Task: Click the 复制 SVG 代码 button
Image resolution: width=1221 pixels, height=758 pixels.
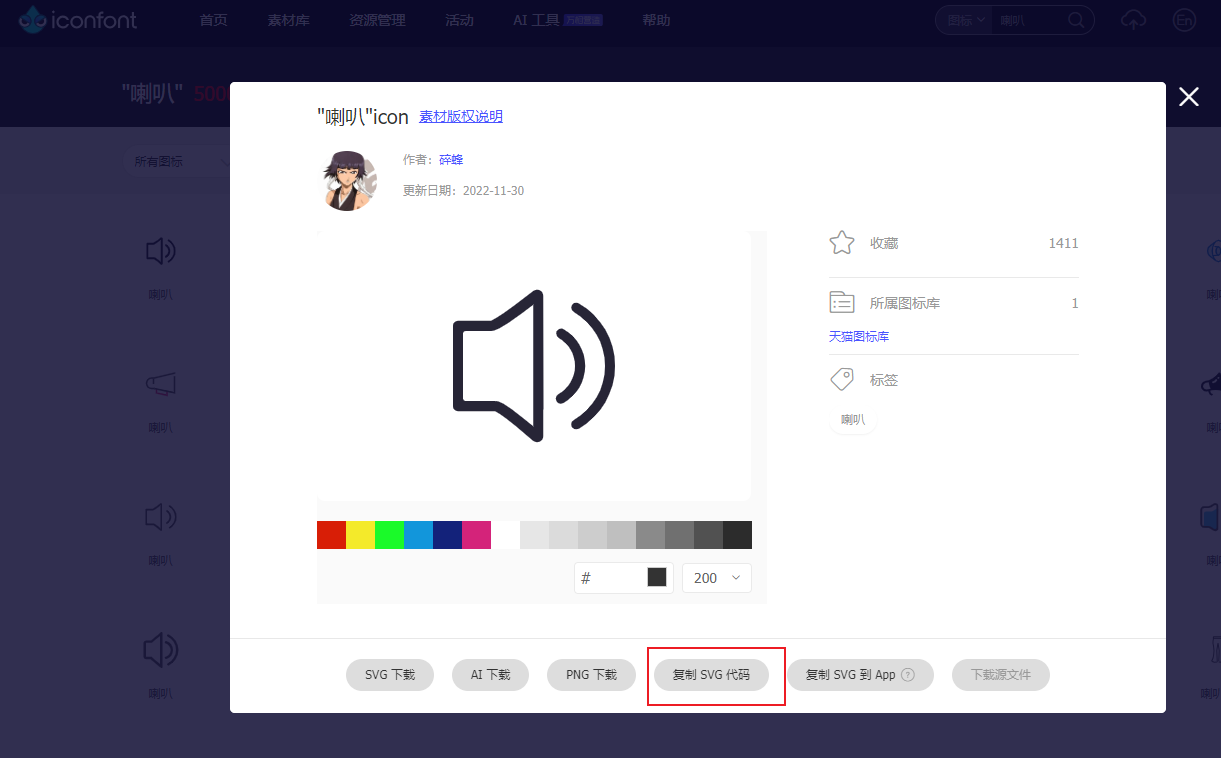Action: (x=711, y=675)
